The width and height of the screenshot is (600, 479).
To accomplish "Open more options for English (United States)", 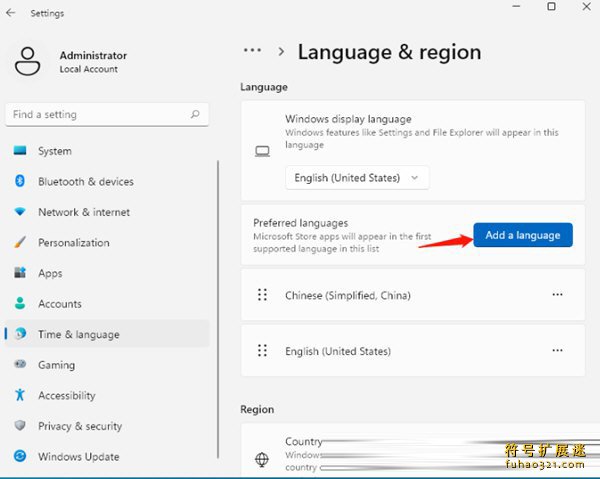I will (557, 351).
